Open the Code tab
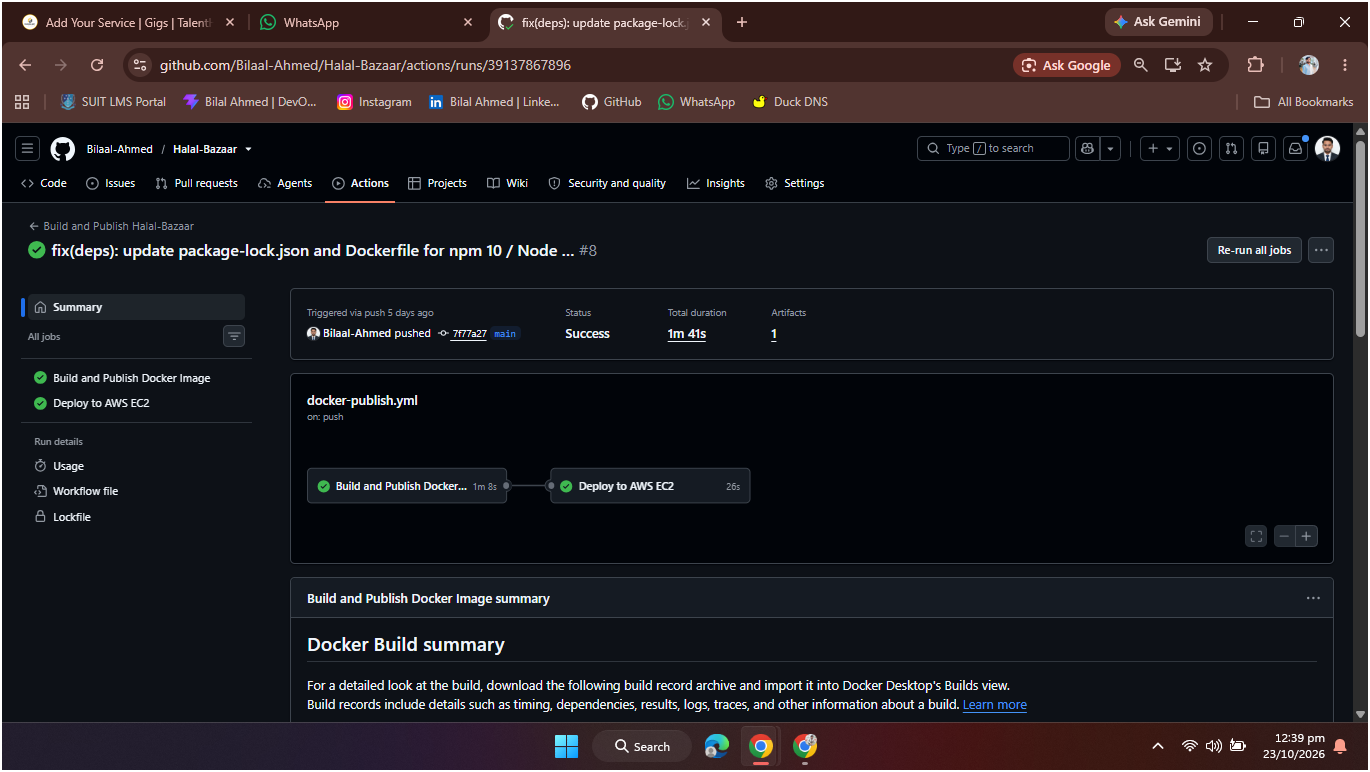The image size is (1370, 772). [x=44, y=183]
